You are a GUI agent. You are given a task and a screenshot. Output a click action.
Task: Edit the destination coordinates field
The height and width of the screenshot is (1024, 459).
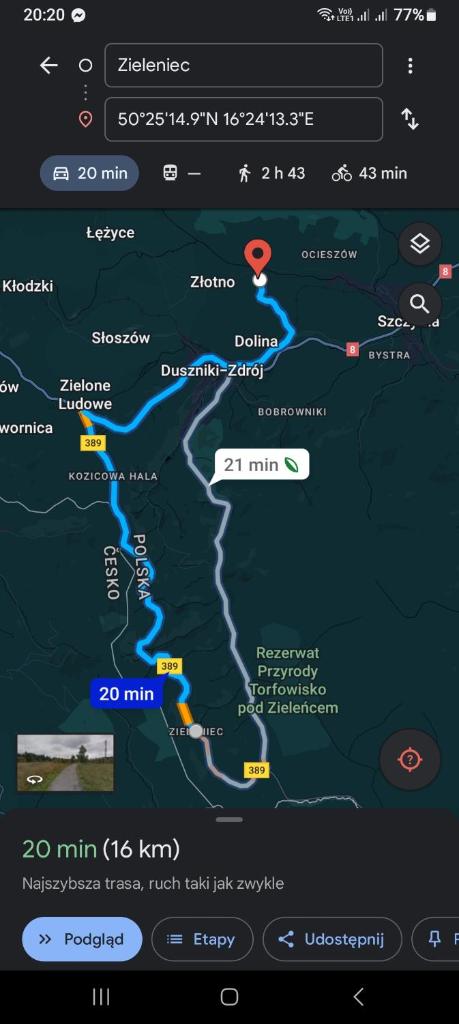click(x=244, y=119)
